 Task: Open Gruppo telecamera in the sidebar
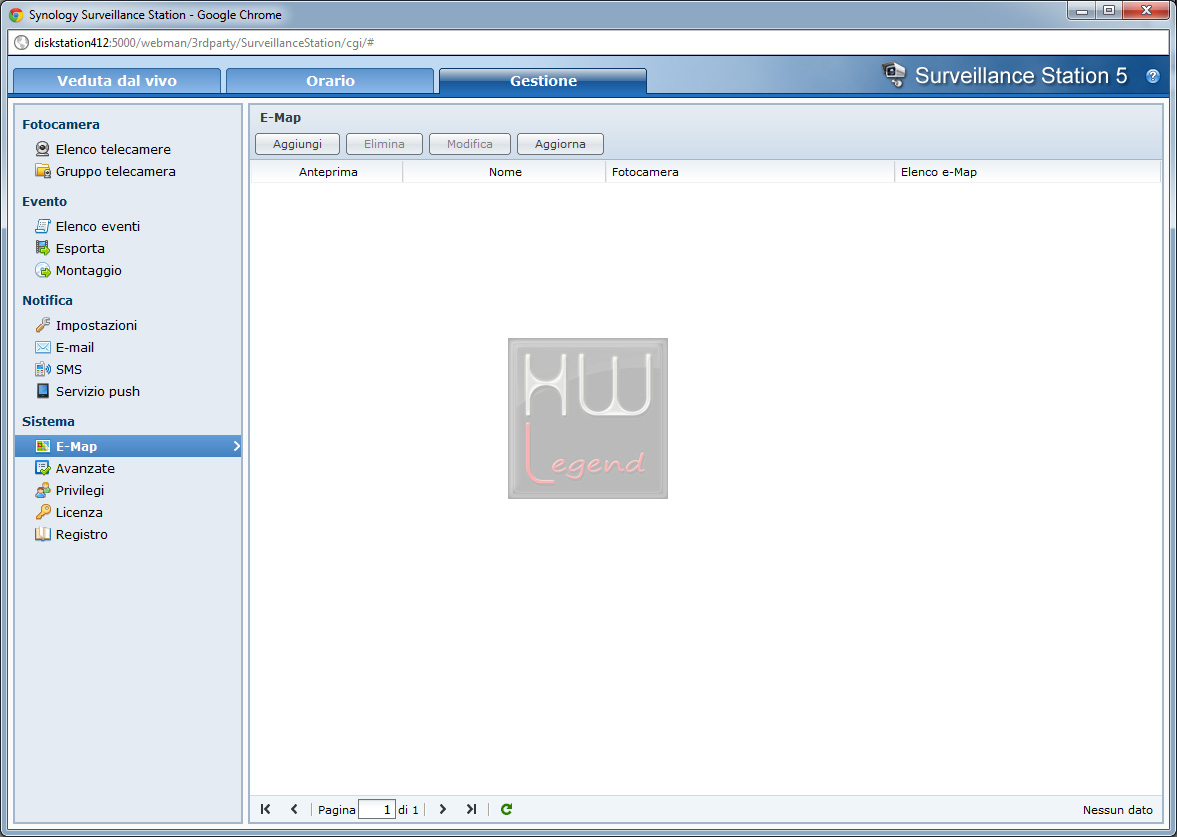(x=116, y=171)
